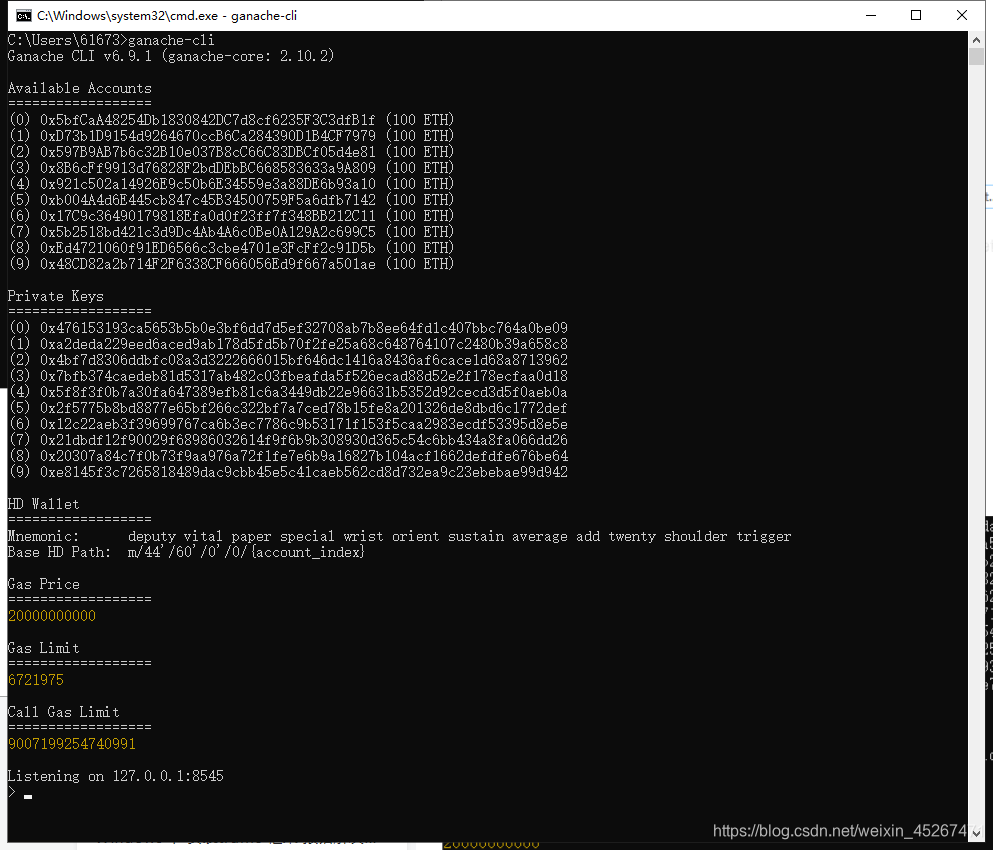Maximize the ganache-cli command window

click(x=916, y=15)
